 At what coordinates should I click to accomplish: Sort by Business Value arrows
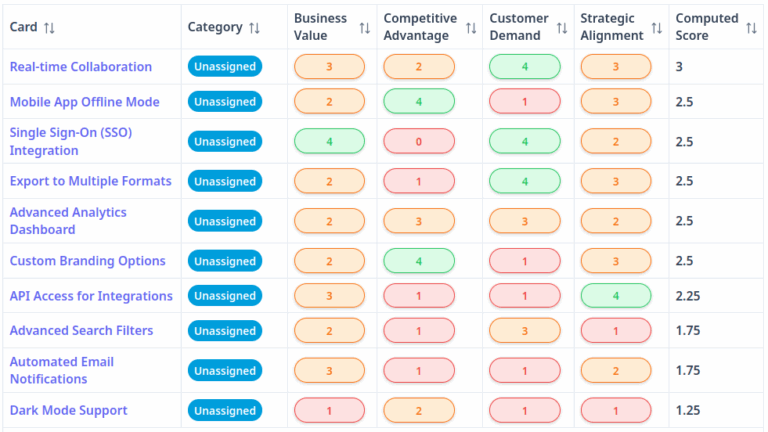pos(365,27)
